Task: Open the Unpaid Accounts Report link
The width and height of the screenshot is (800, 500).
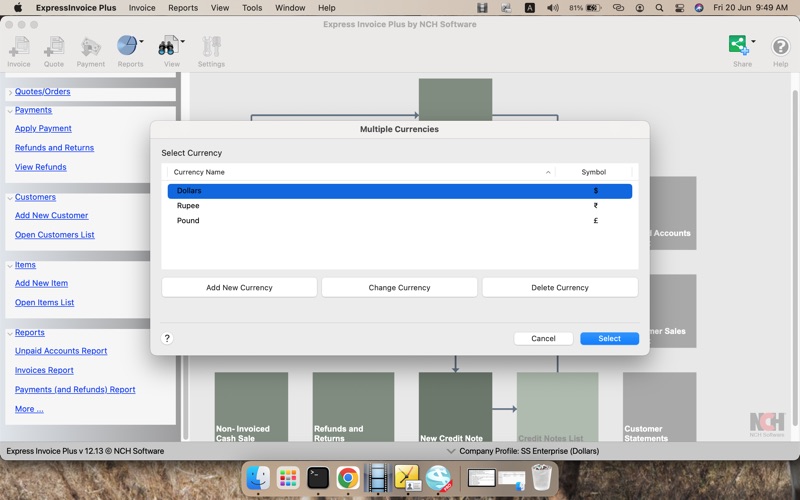Action: tap(61, 352)
